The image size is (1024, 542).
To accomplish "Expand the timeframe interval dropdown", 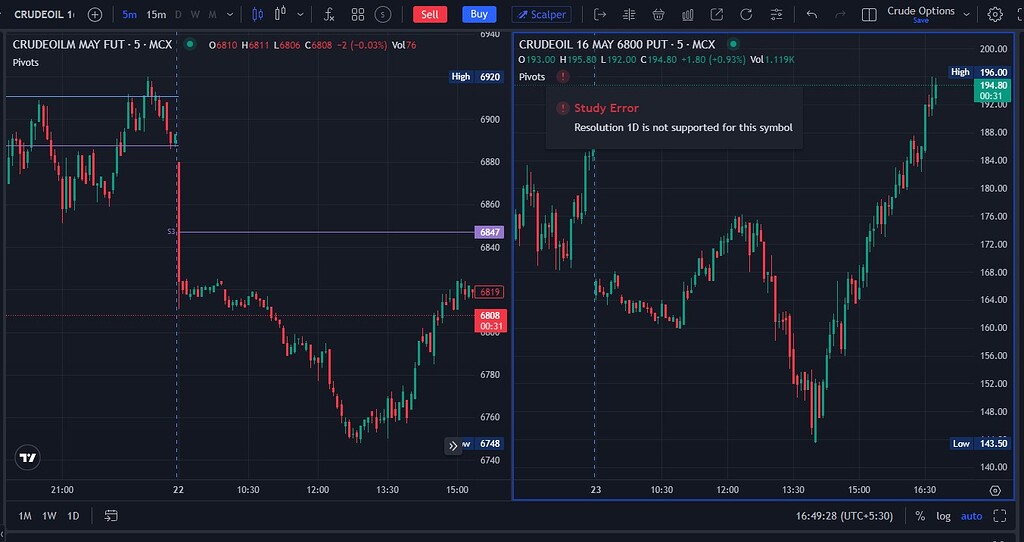I will 229,14.
